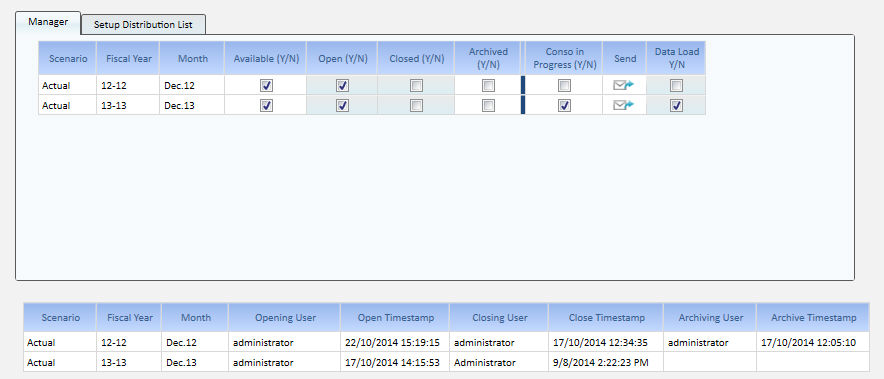Image resolution: width=884 pixels, height=379 pixels.
Task: Click the Scenario header in the top table
Action: [68, 58]
